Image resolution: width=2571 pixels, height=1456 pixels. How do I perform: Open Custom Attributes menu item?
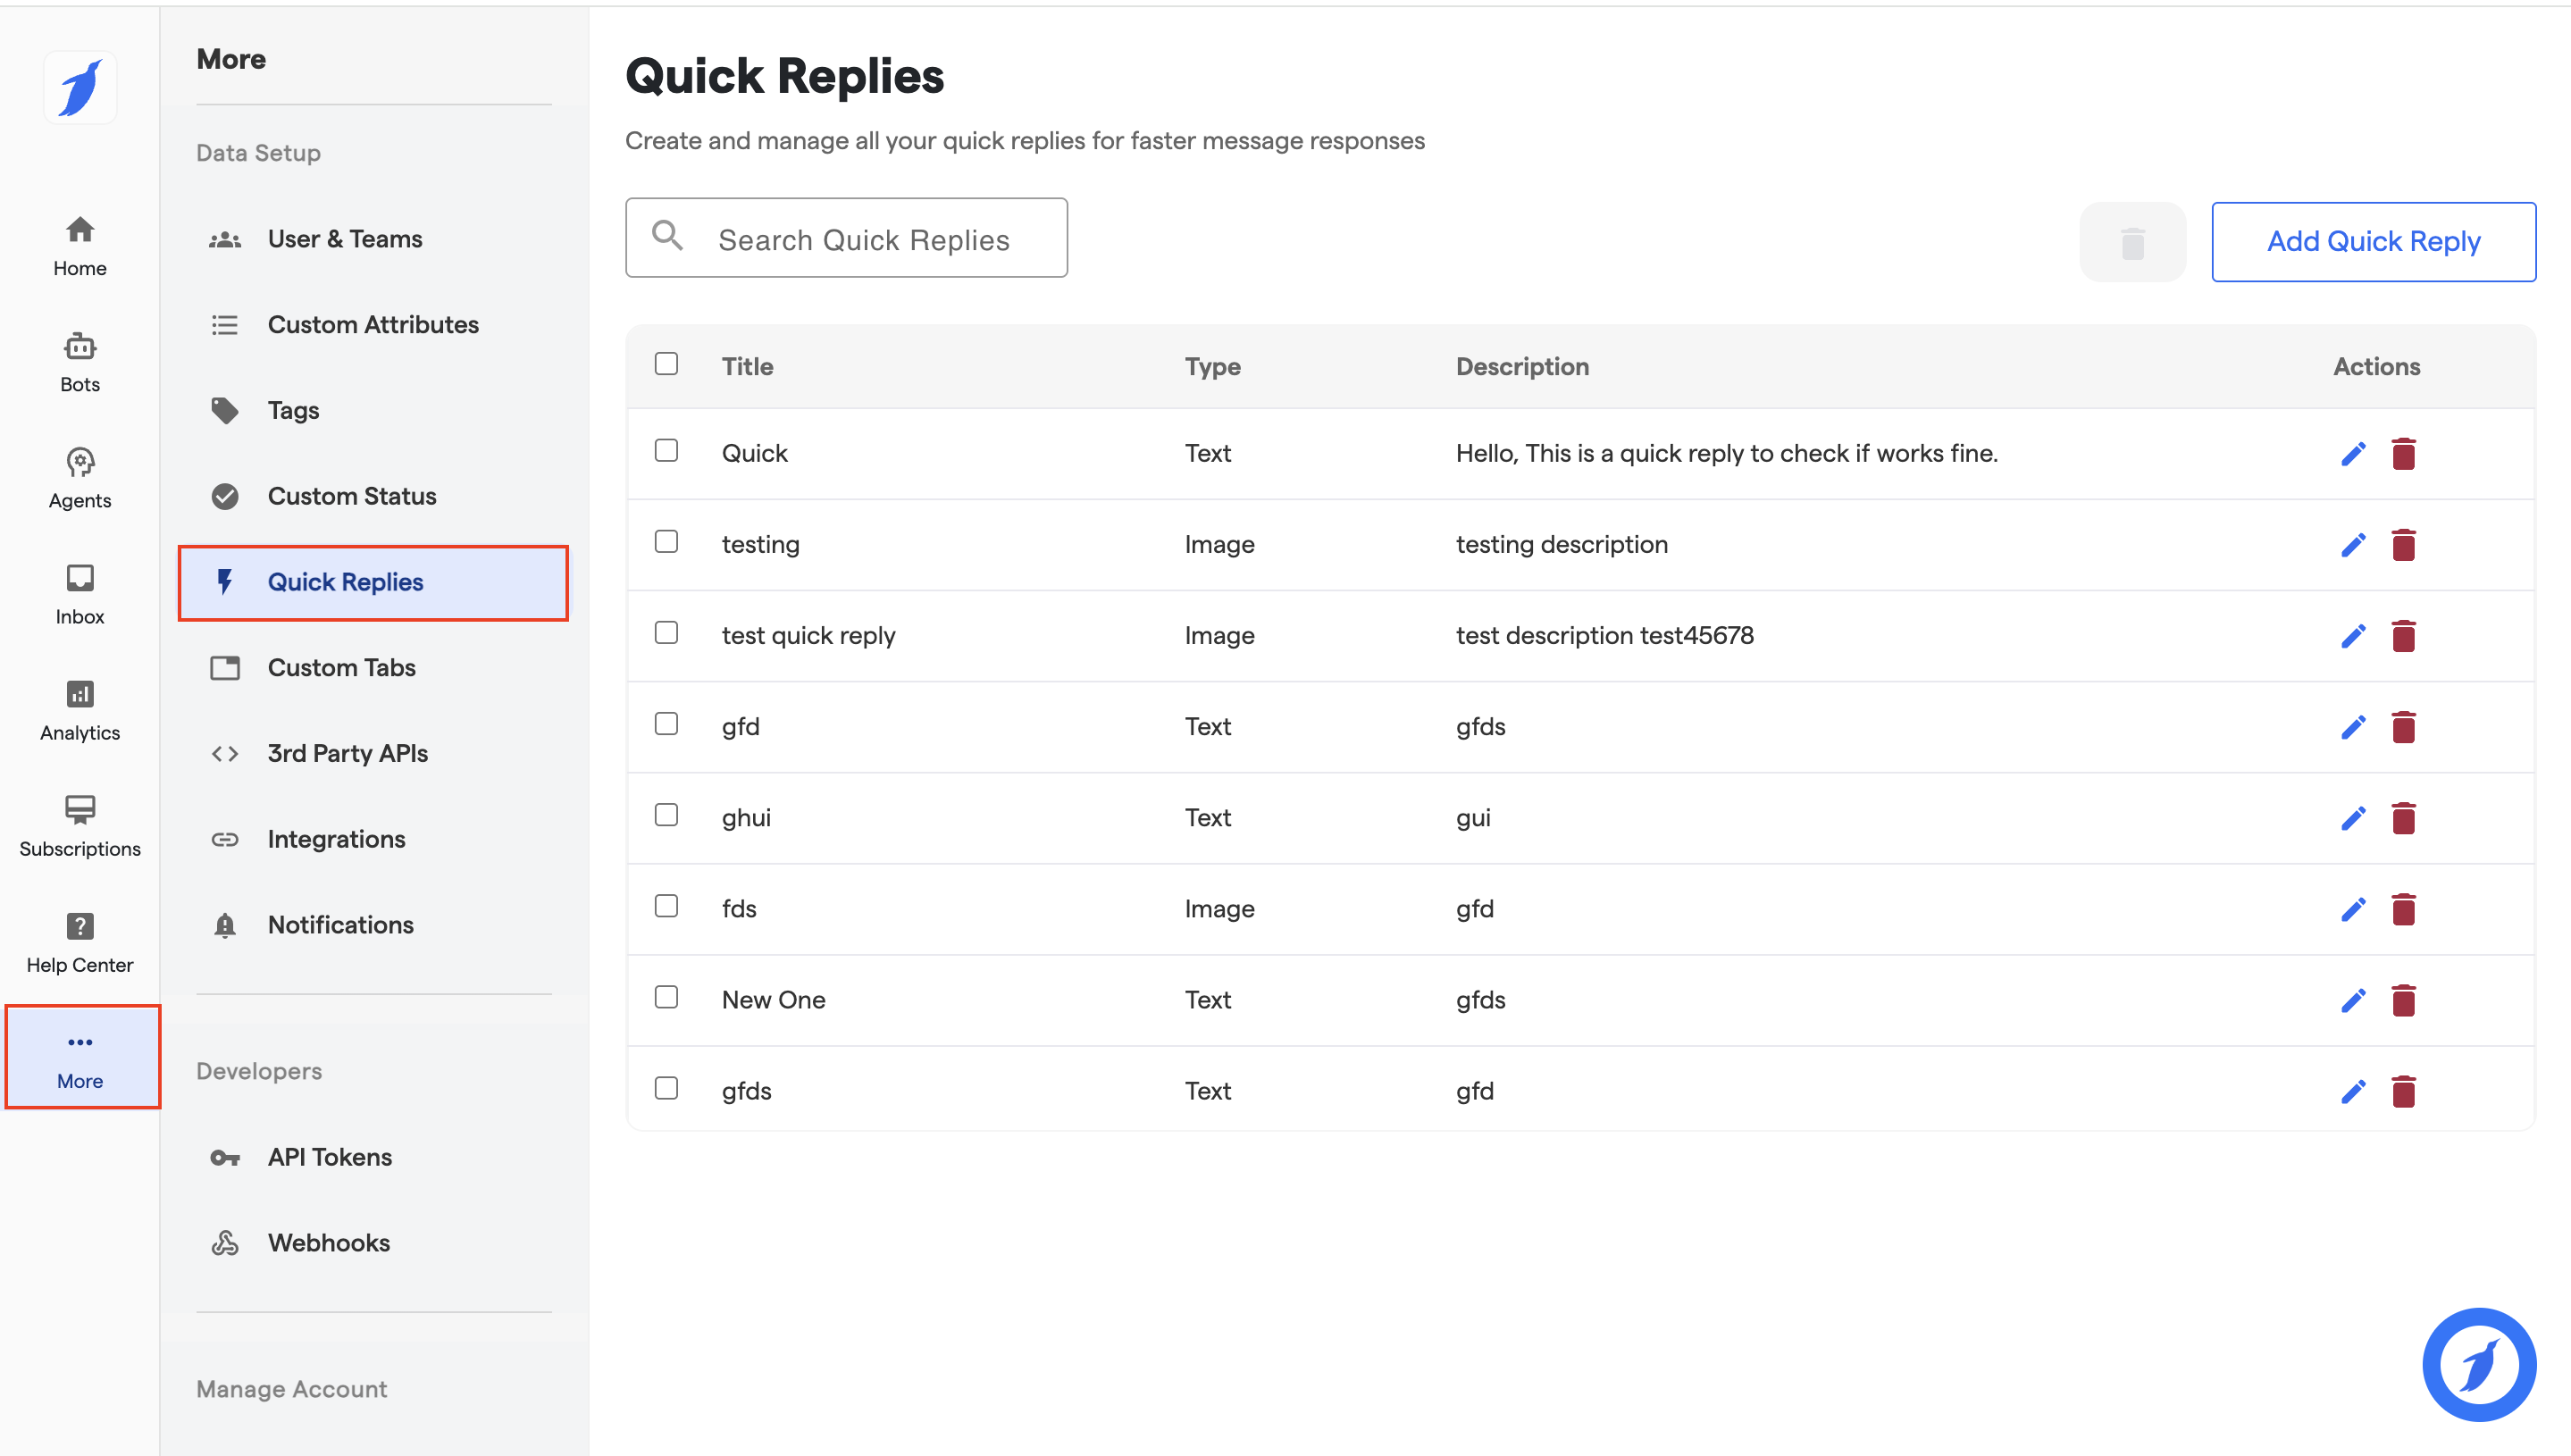(x=372, y=325)
